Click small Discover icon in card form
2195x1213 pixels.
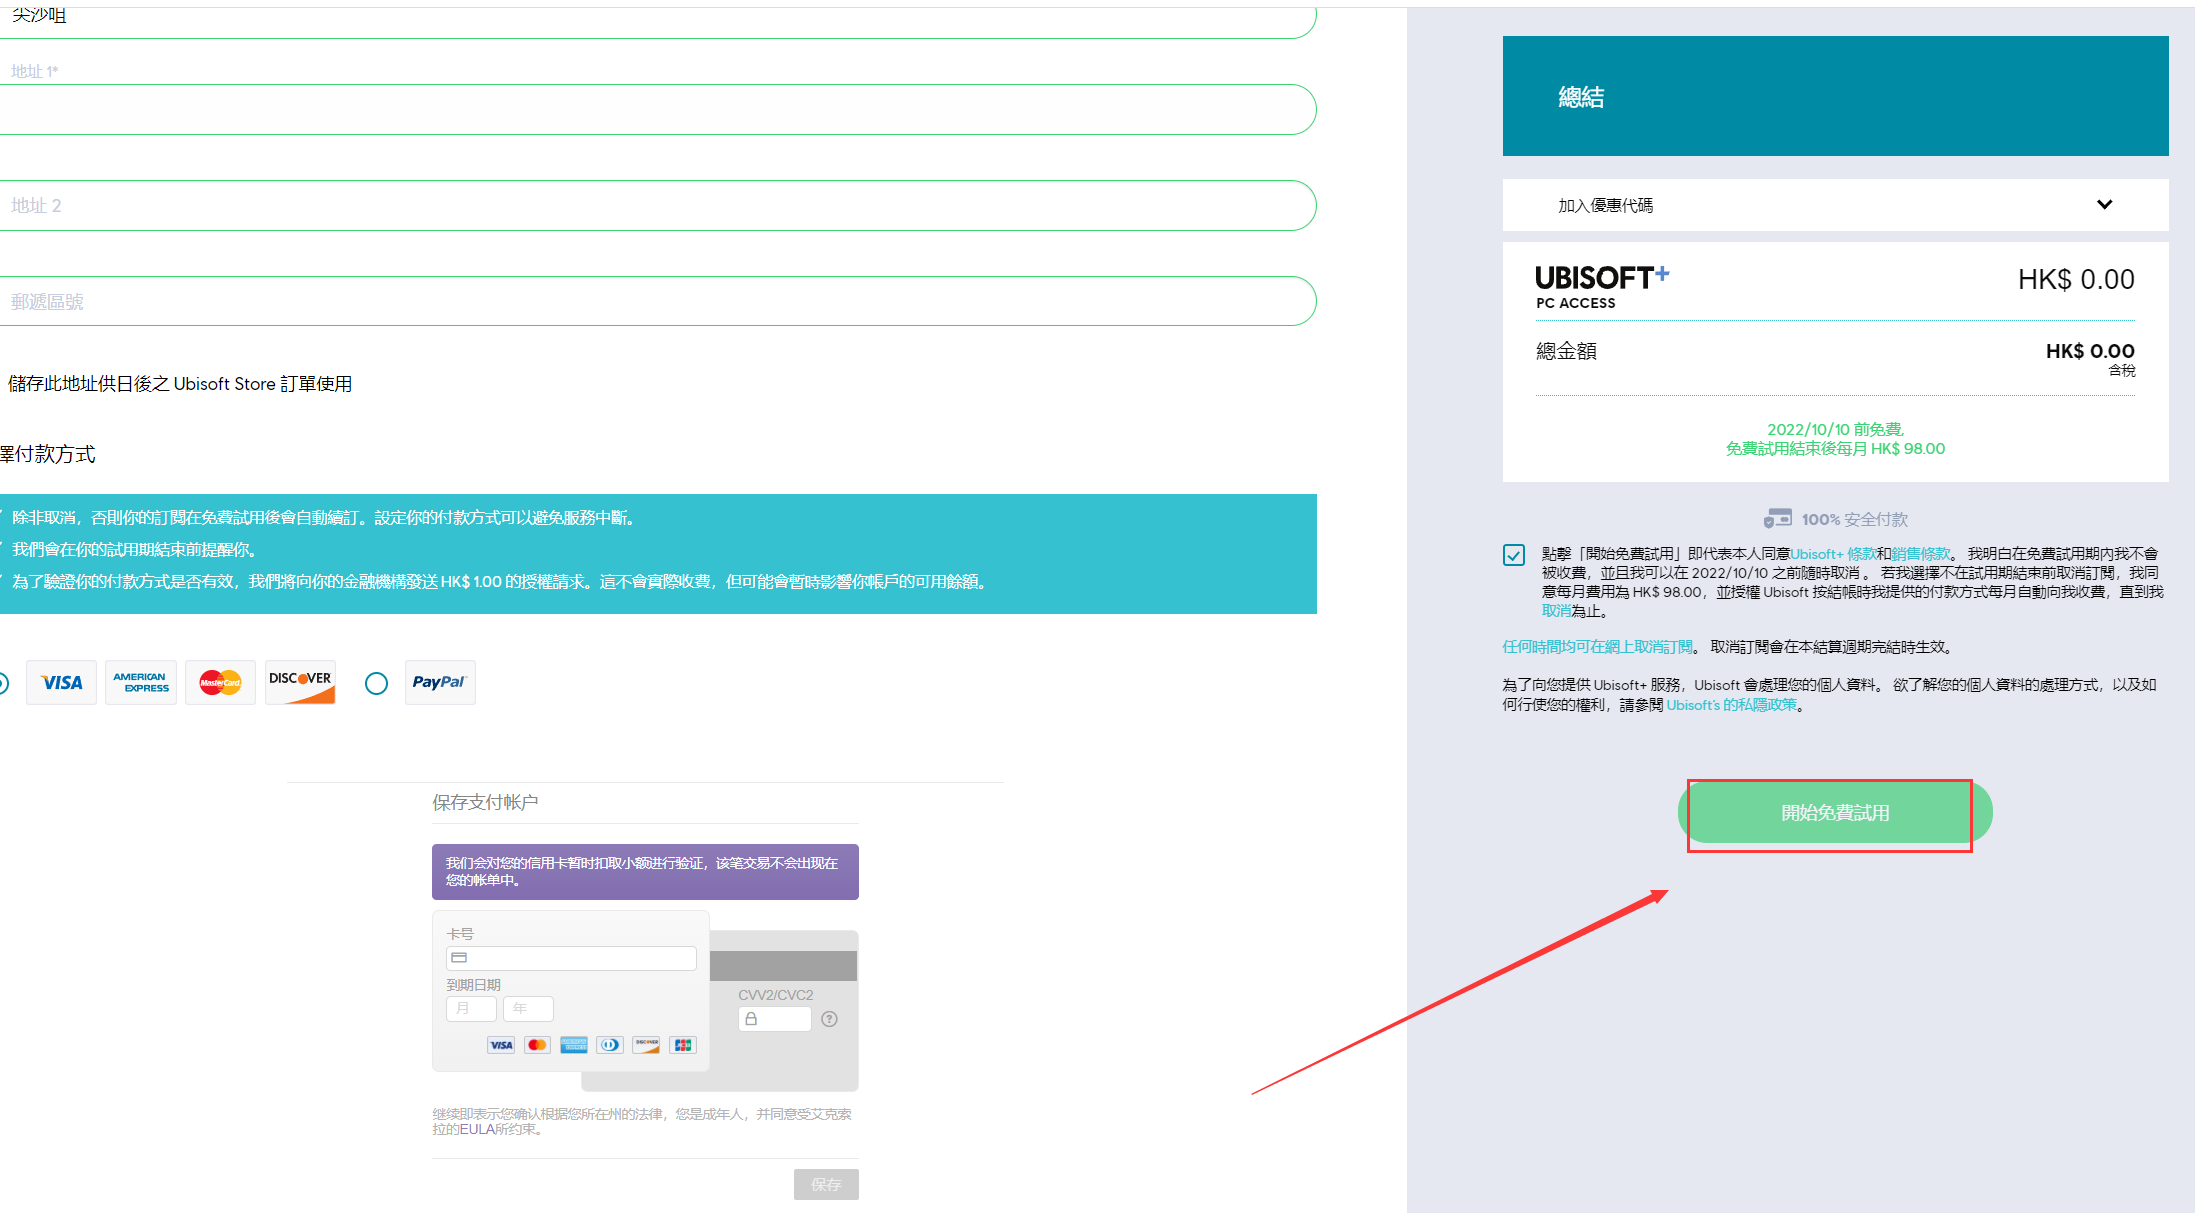pyautogui.click(x=646, y=1045)
